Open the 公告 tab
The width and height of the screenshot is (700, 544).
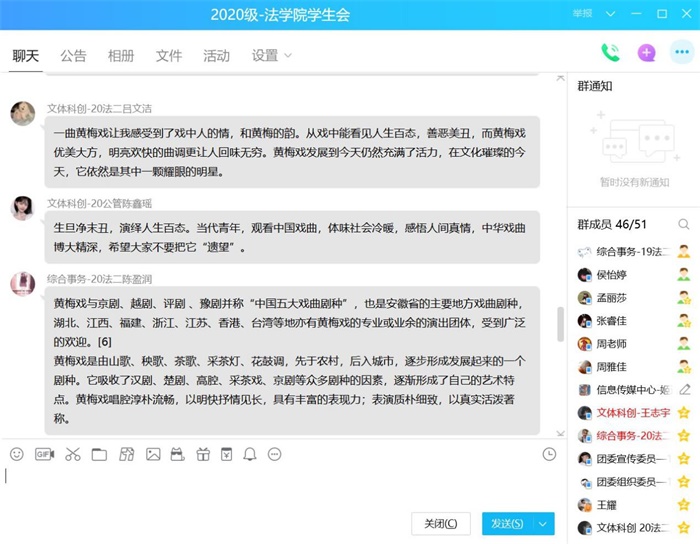click(x=73, y=56)
